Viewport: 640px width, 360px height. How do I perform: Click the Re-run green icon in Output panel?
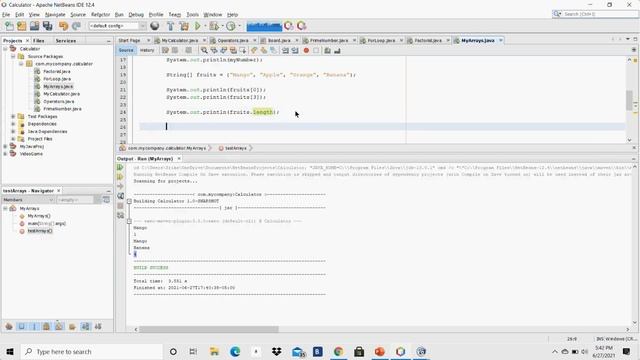[120, 167]
